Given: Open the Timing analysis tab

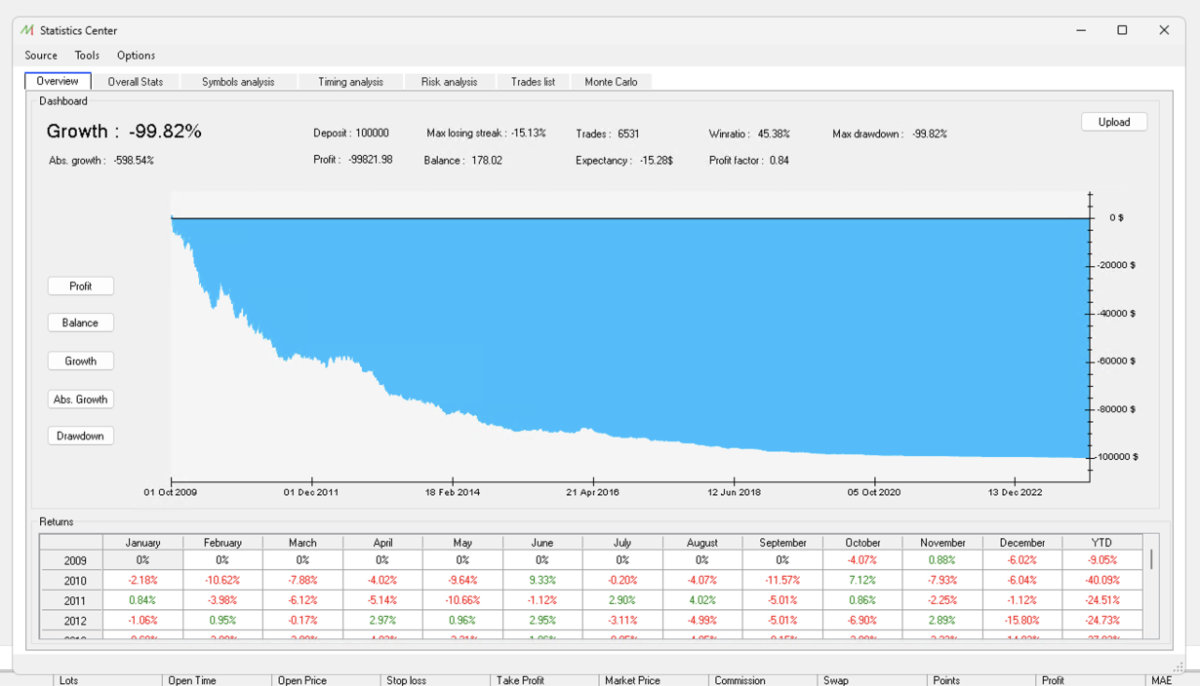Looking at the screenshot, I should coord(350,82).
